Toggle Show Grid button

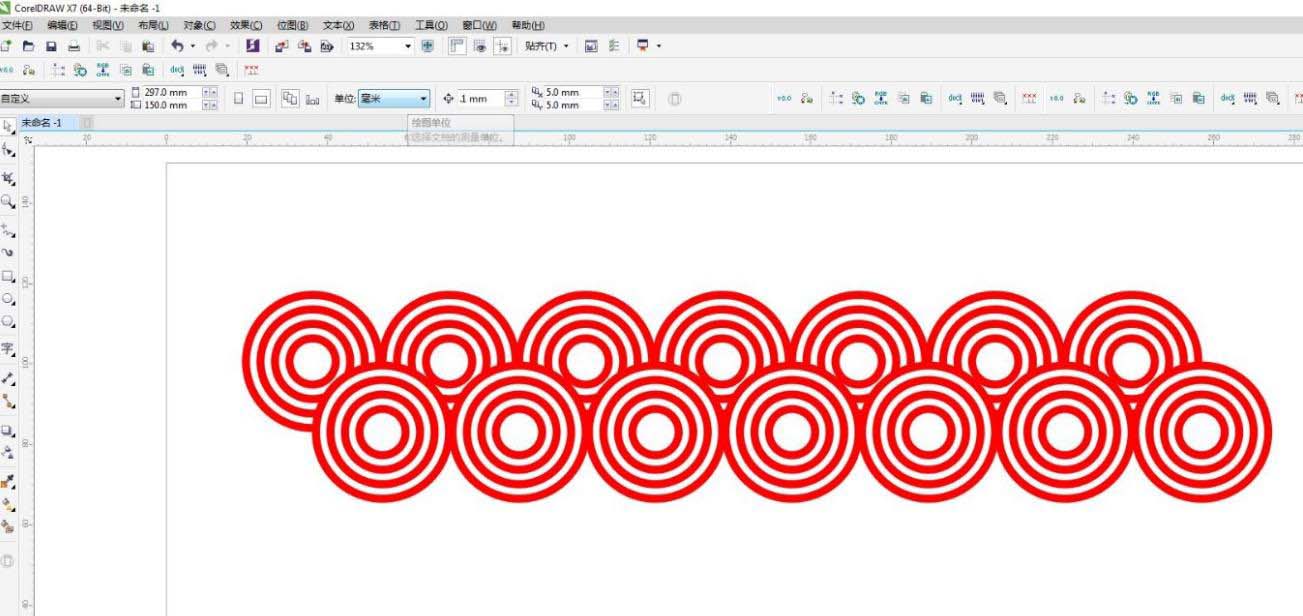(479, 46)
